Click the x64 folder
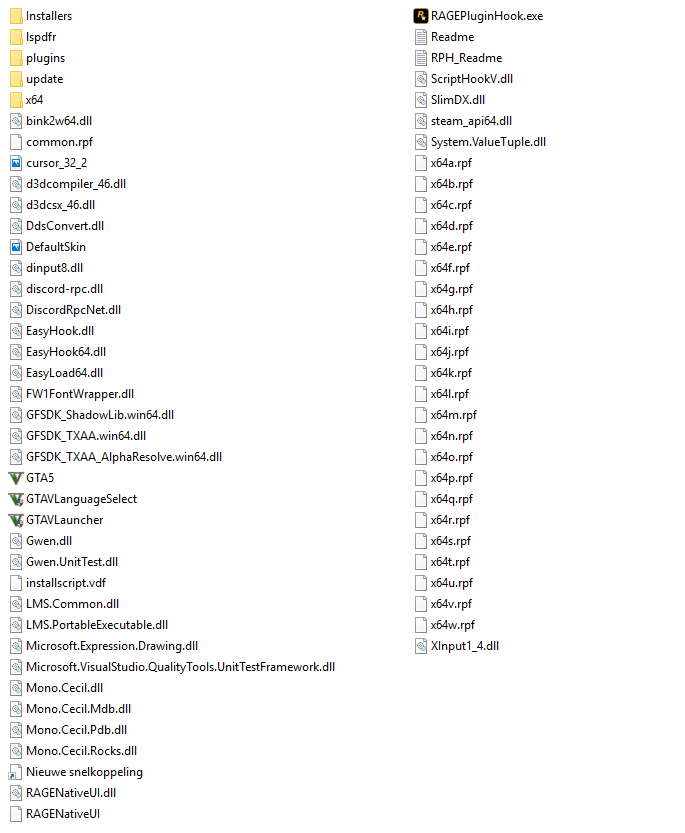This screenshot has height=833, width=685. [27, 100]
